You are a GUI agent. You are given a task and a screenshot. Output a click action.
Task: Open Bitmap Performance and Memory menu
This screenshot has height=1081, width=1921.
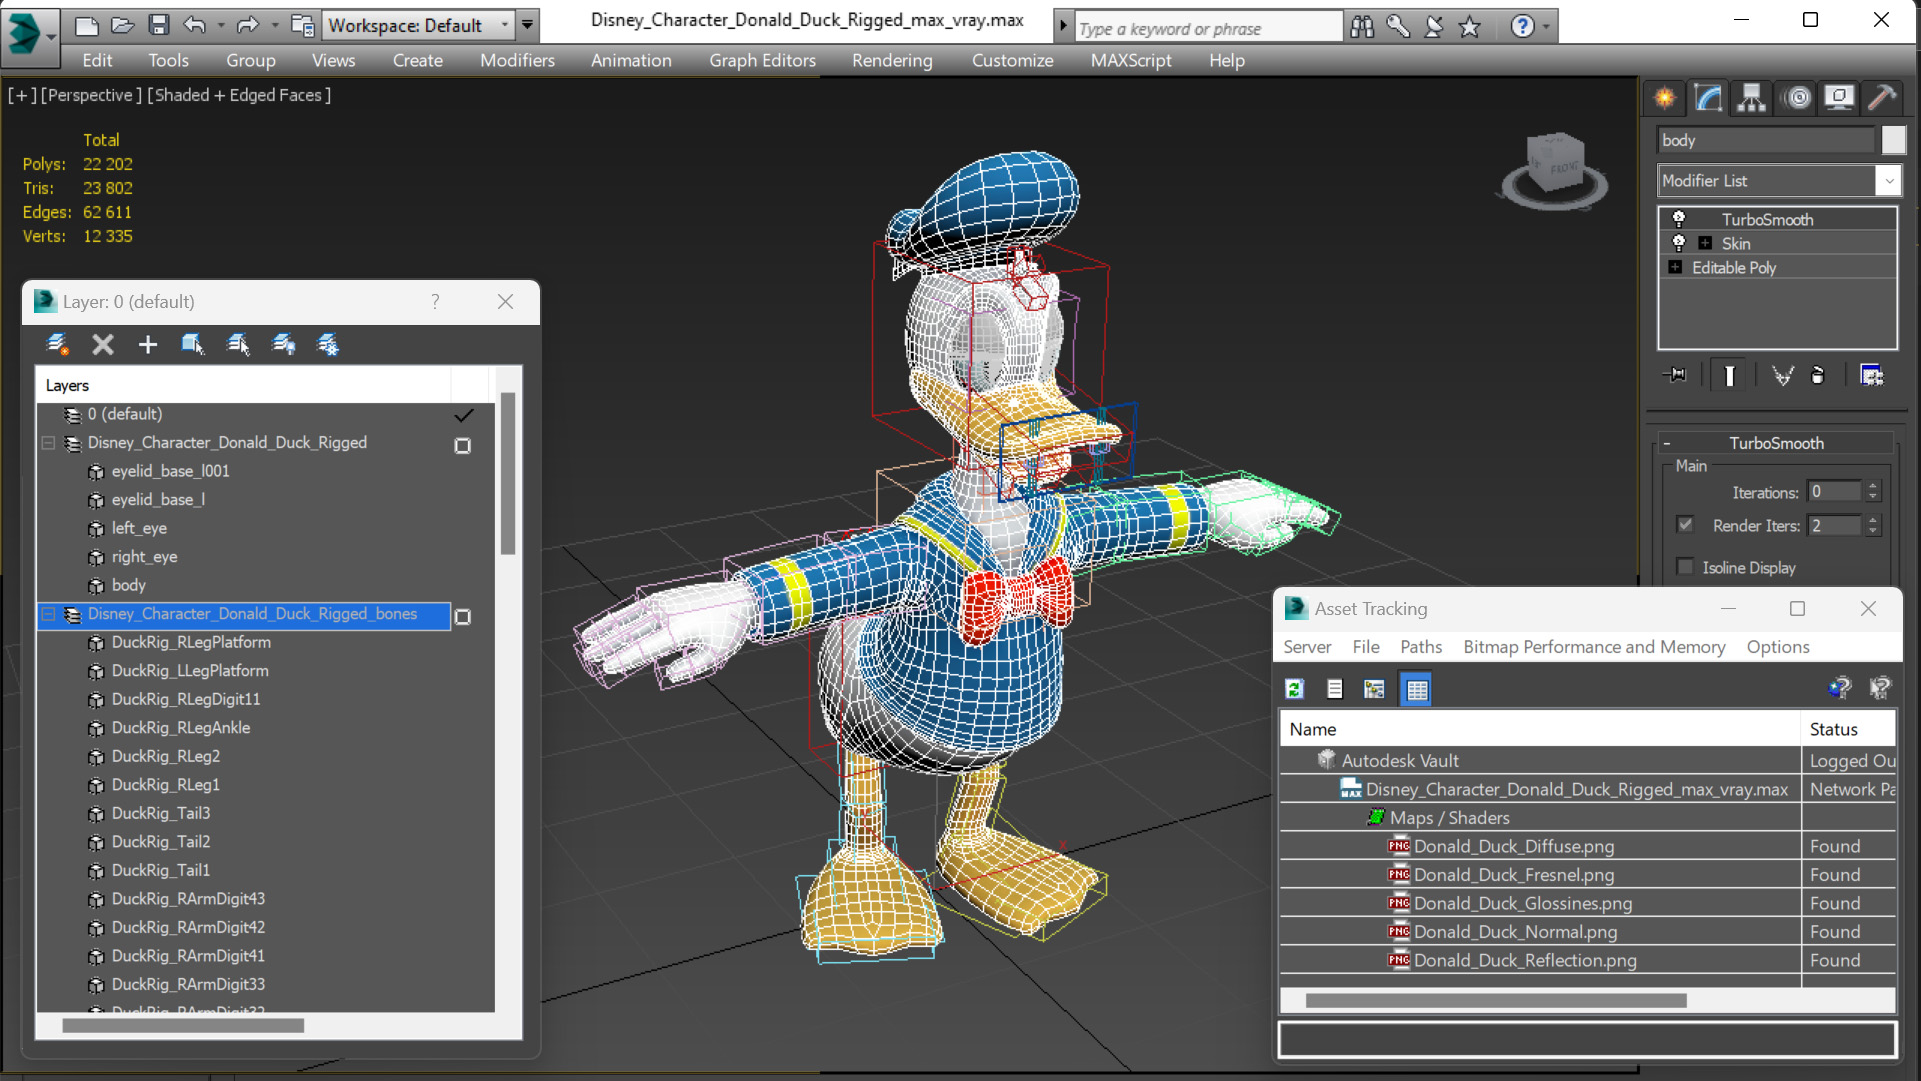point(1594,647)
